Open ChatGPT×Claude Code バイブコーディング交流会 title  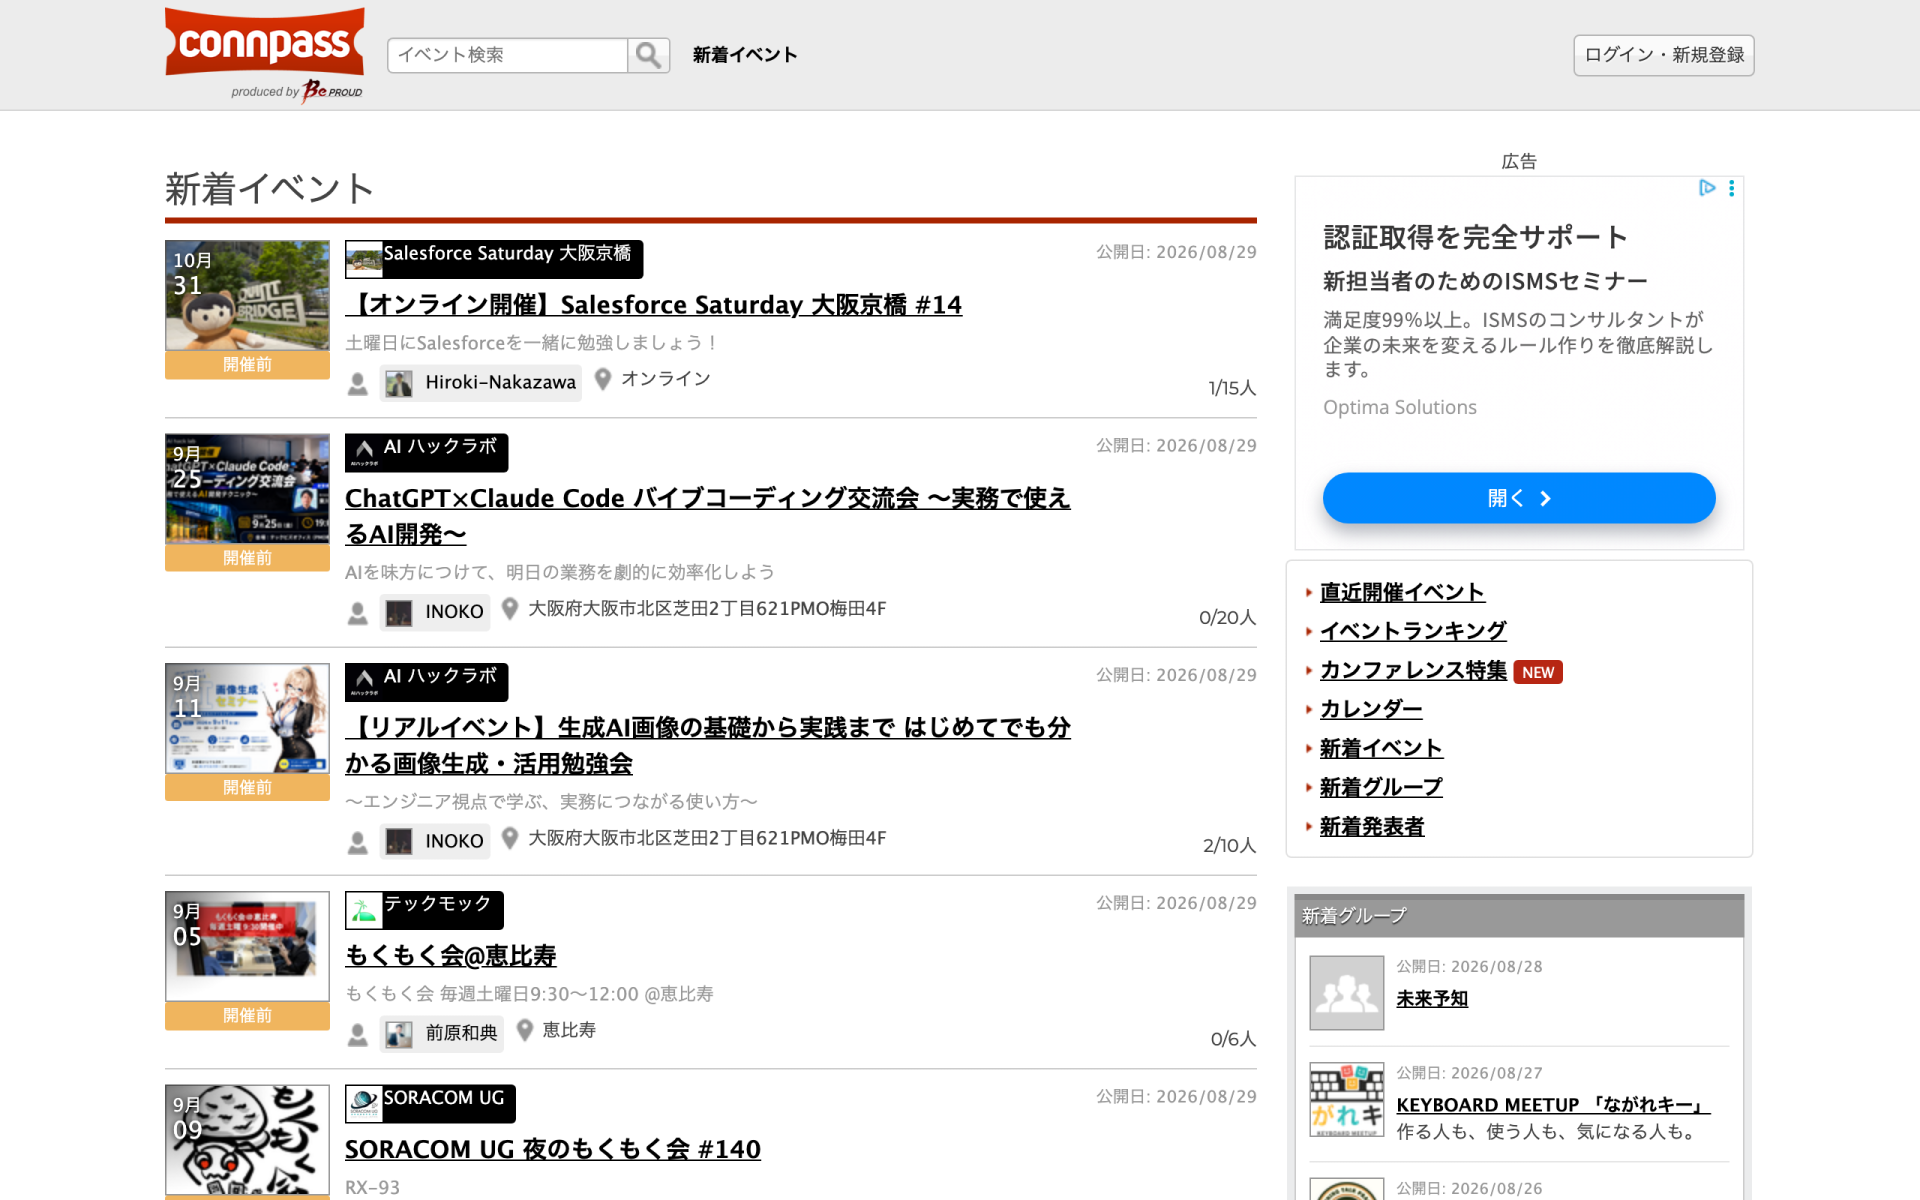tap(708, 516)
